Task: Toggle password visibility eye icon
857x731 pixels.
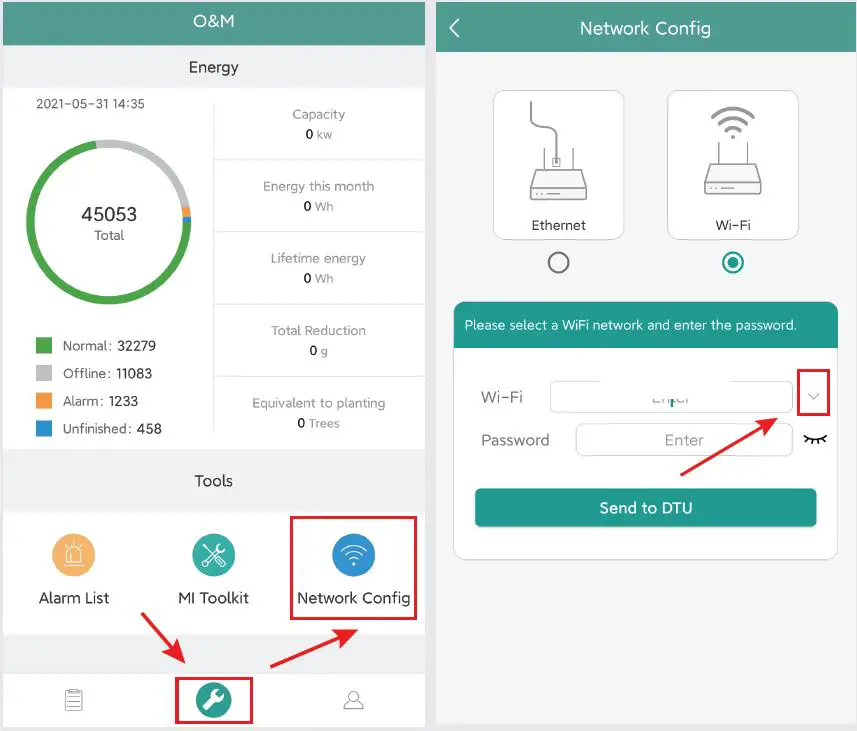Action: 815,439
